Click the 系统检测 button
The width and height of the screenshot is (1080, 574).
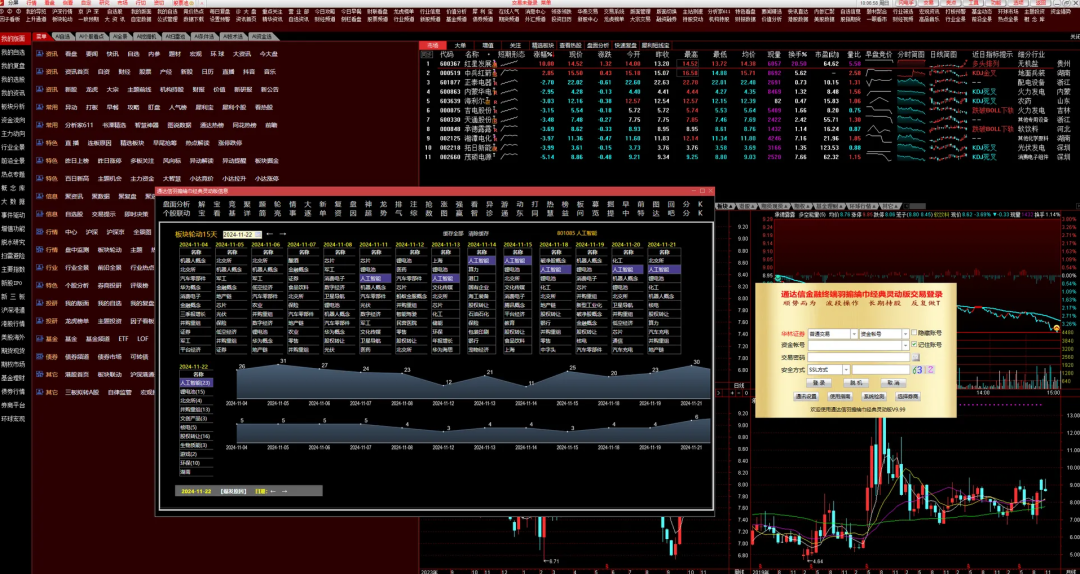tap(874, 397)
